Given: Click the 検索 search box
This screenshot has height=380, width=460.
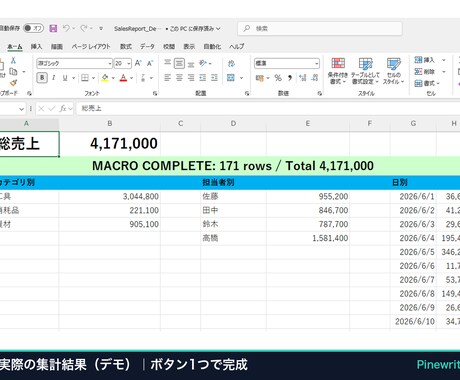Looking at the screenshot, I should tap(320, 29).
